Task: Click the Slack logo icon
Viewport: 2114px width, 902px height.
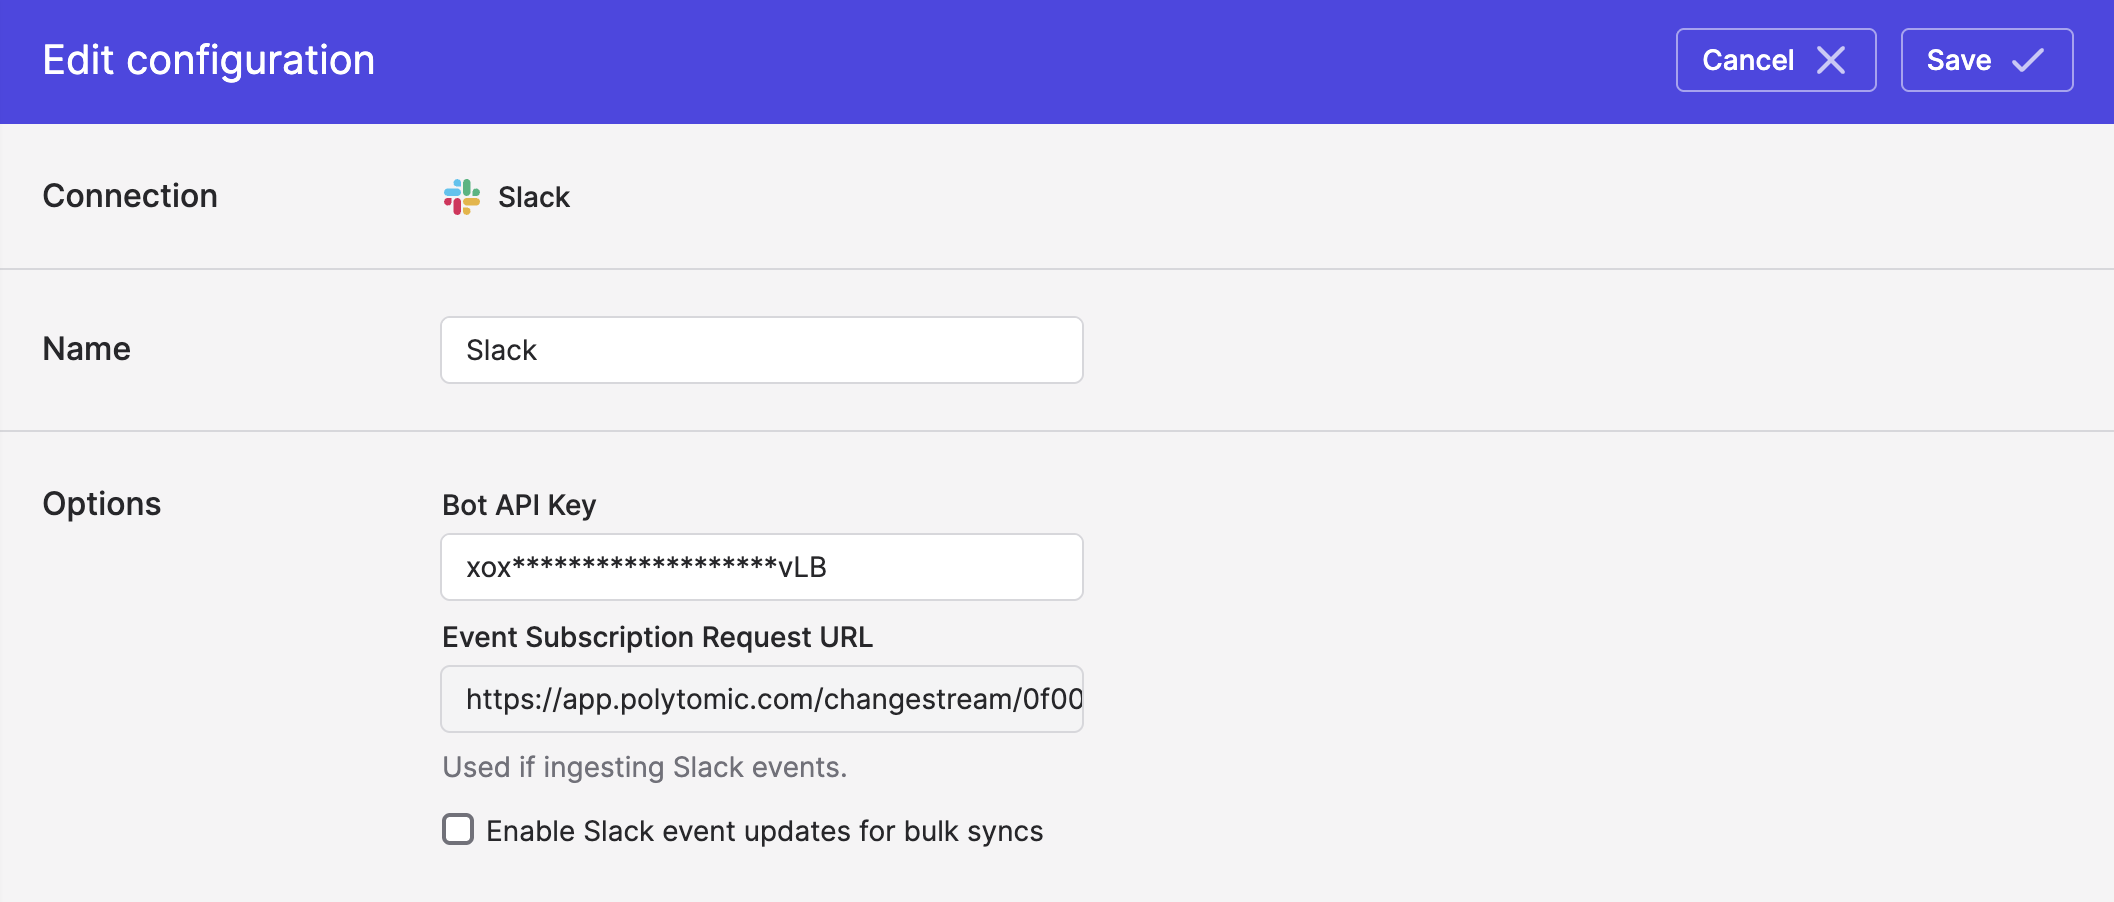Action: [x=462, y=197]
